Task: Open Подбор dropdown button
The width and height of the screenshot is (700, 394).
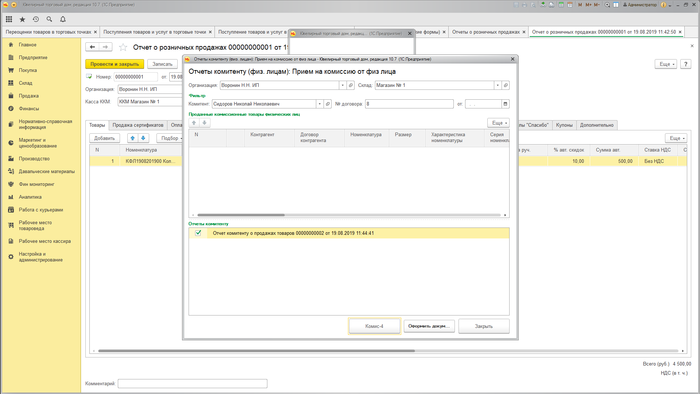Action: point(171,138)
